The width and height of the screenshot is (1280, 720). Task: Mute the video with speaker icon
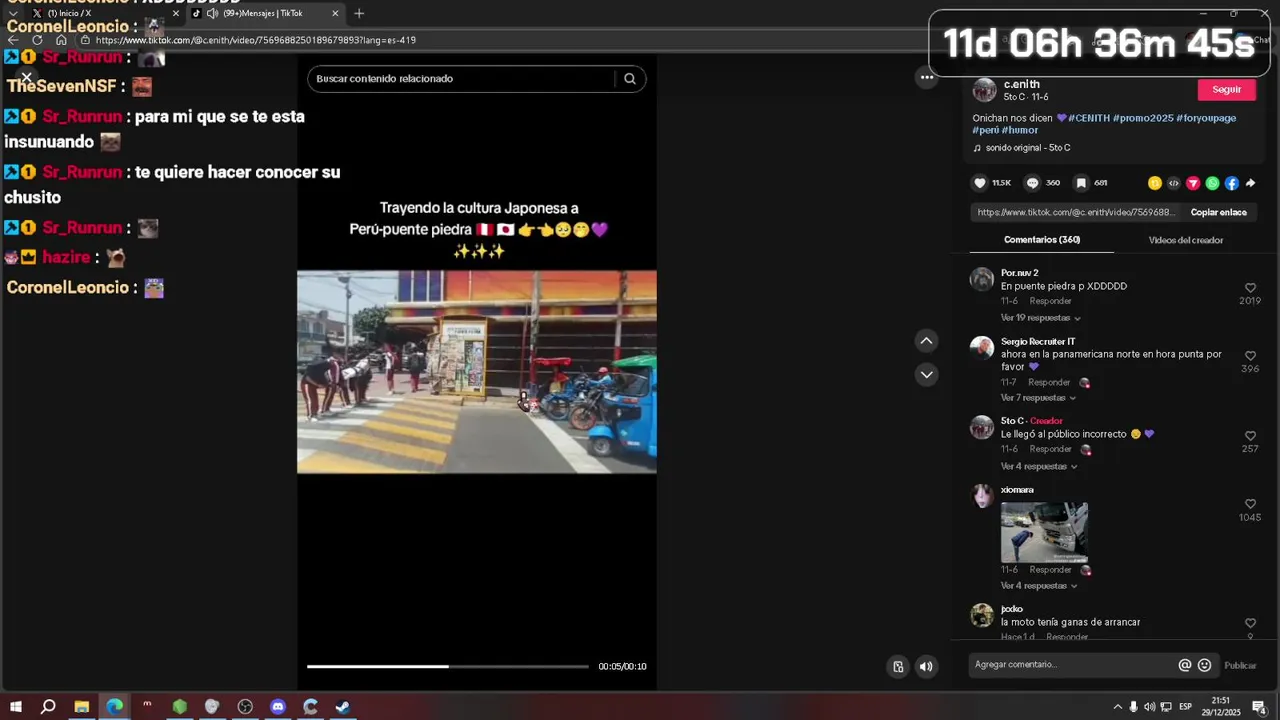click(x=926, y=666)
